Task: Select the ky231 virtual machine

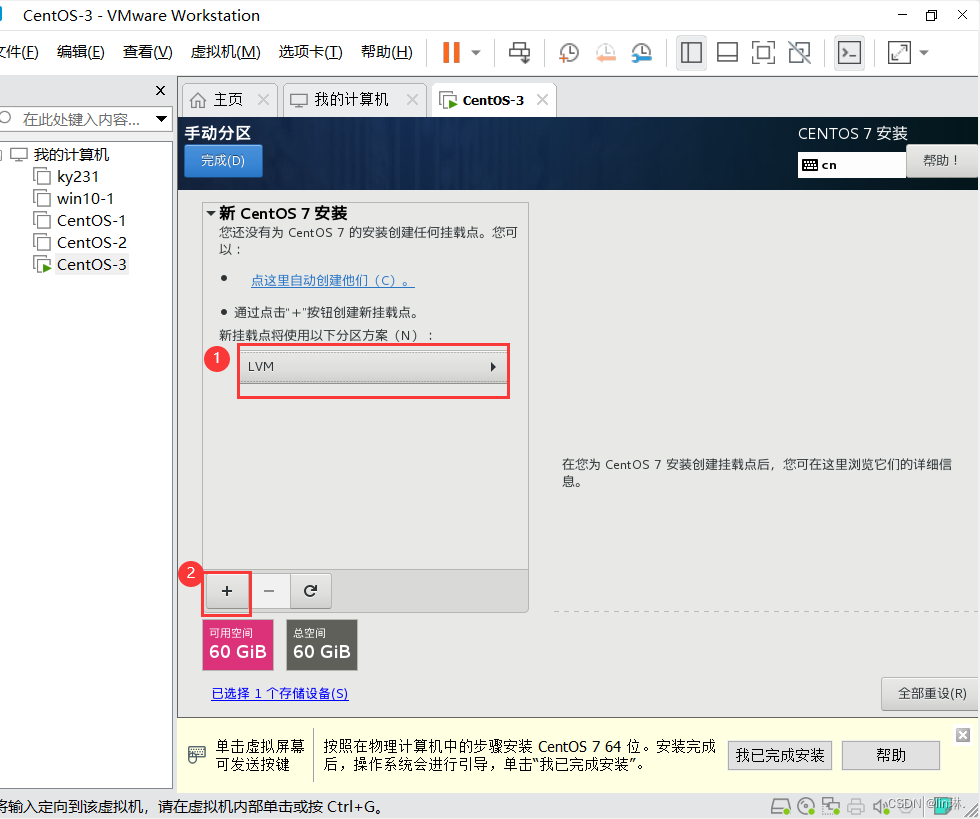Action: 78,177
